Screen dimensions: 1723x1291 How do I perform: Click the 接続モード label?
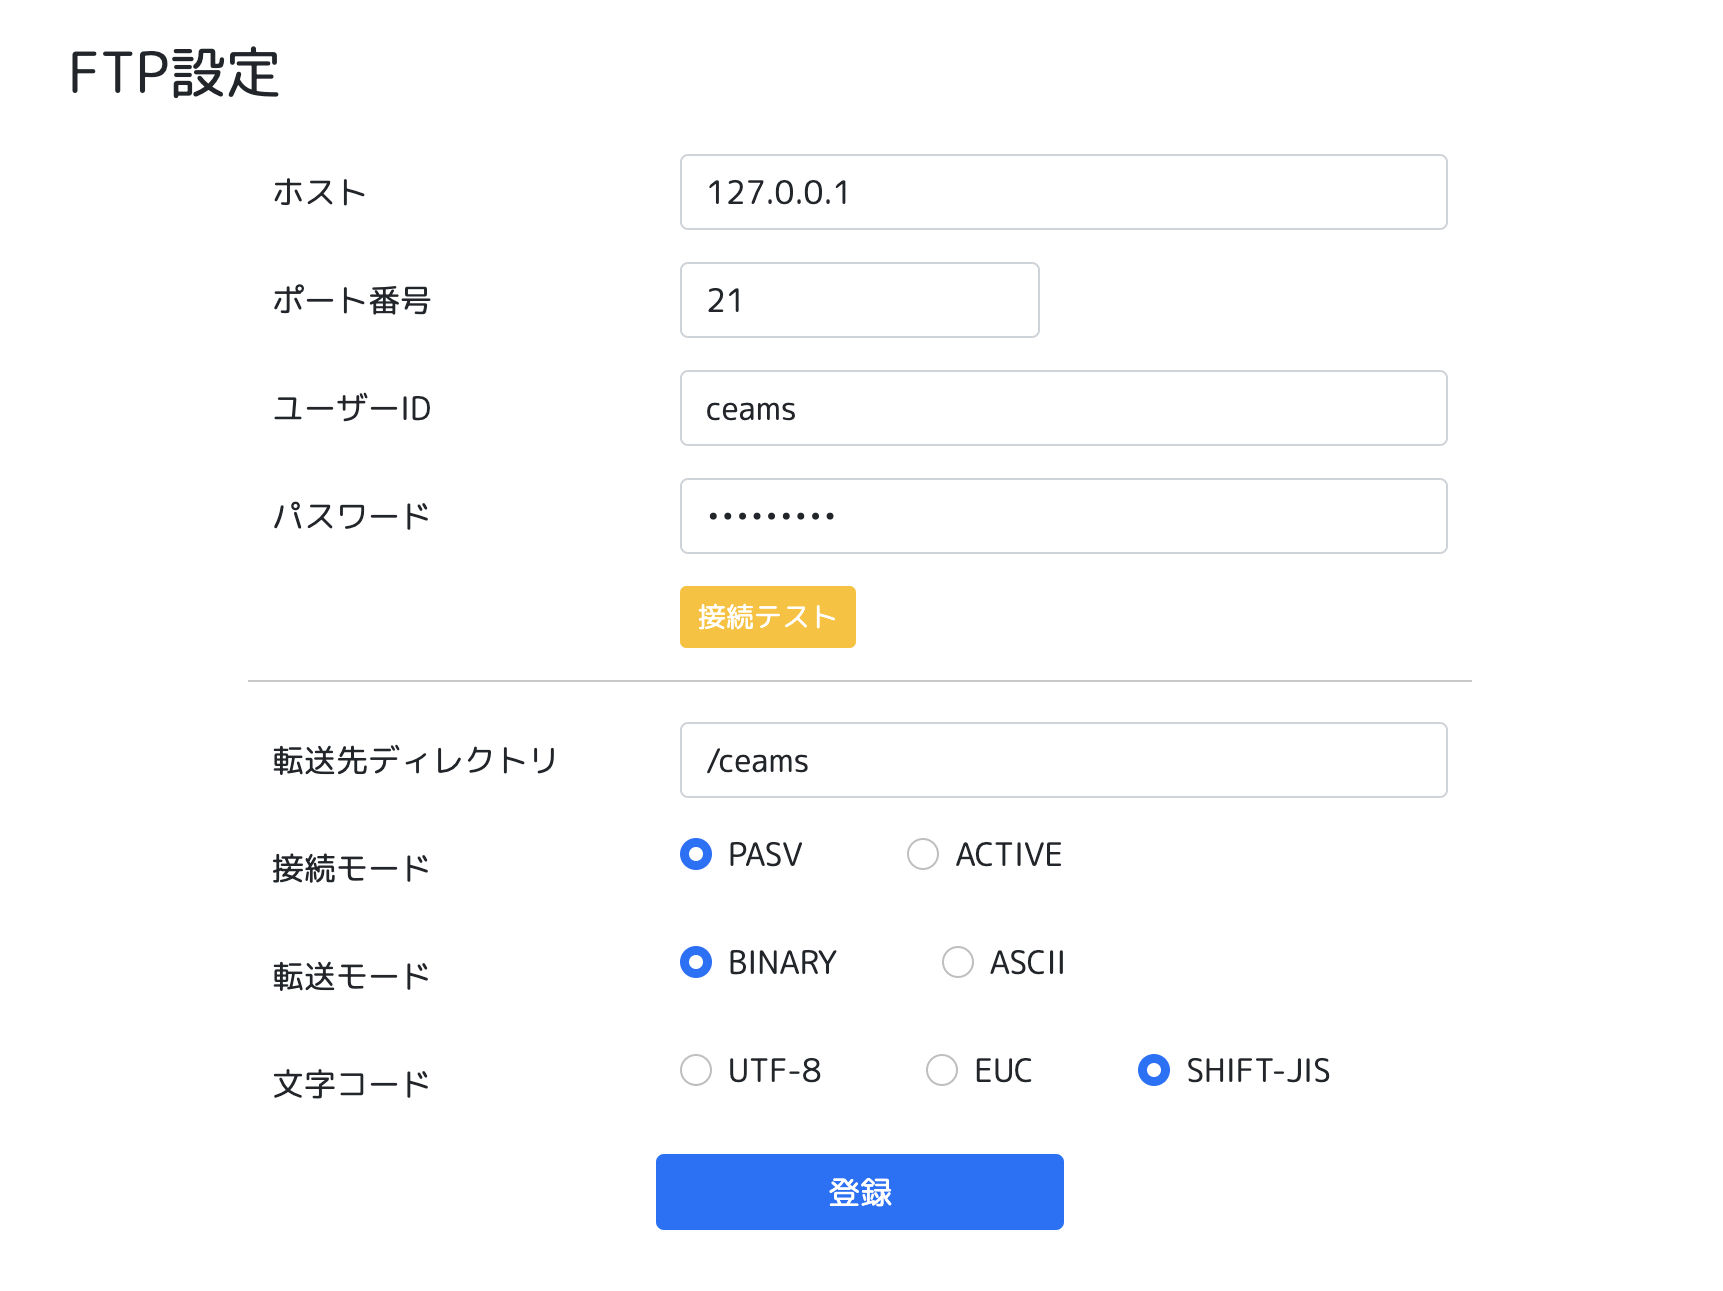point(351,868)
